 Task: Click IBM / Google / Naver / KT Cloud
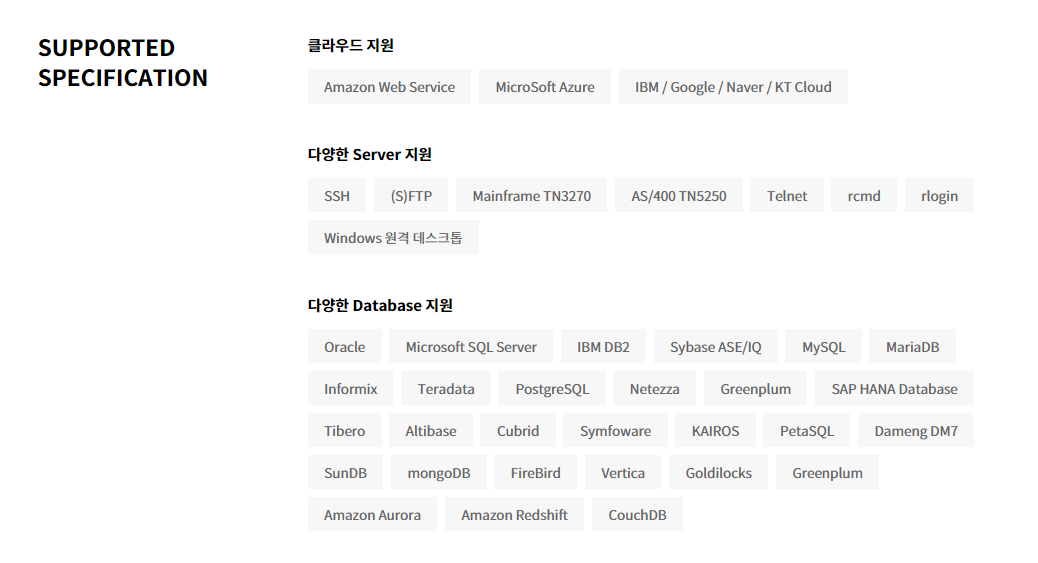tap(733, 87)
